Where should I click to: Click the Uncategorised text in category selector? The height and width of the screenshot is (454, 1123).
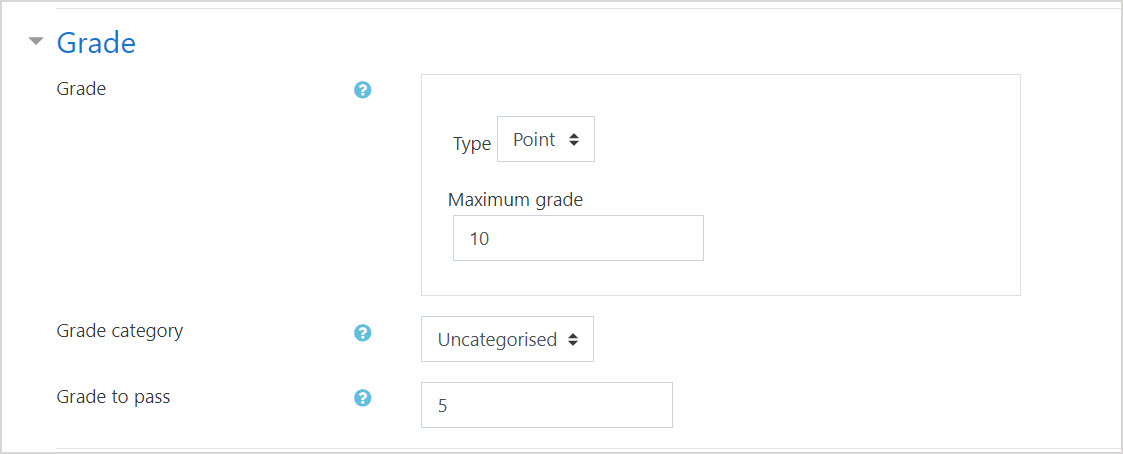tap(497, 340)
